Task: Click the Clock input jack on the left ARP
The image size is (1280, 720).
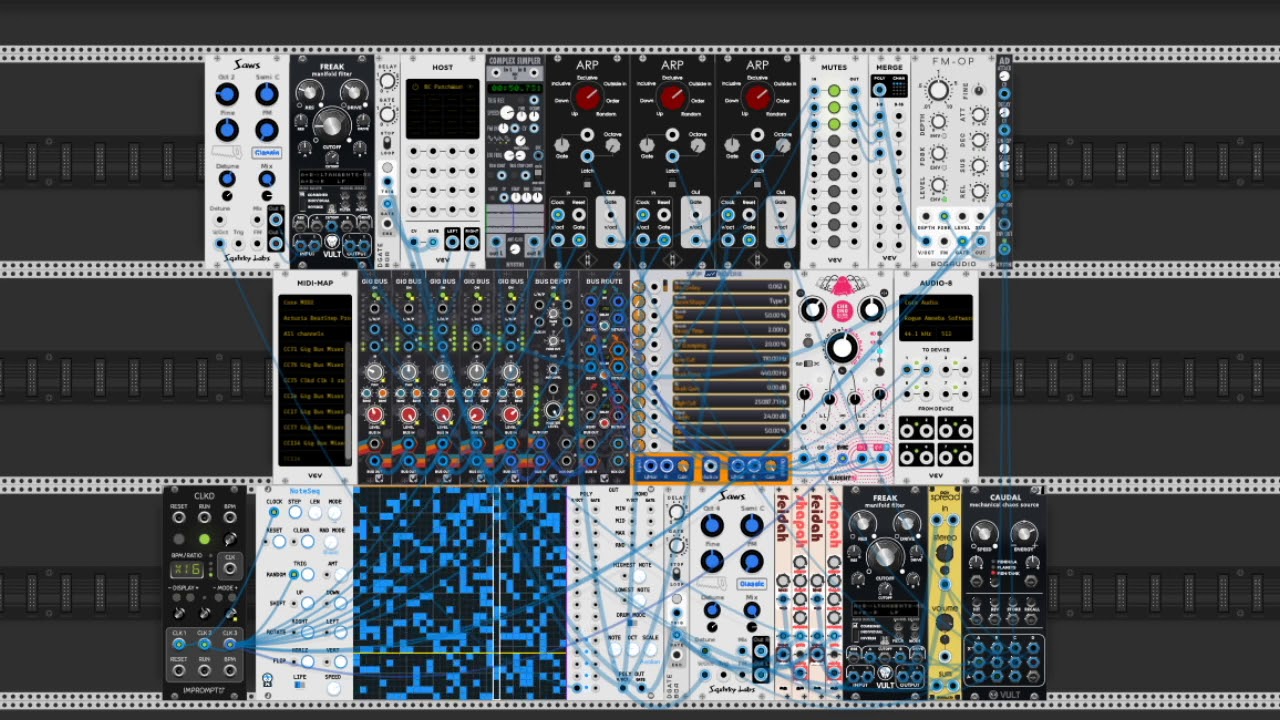Action: (558, 215)
